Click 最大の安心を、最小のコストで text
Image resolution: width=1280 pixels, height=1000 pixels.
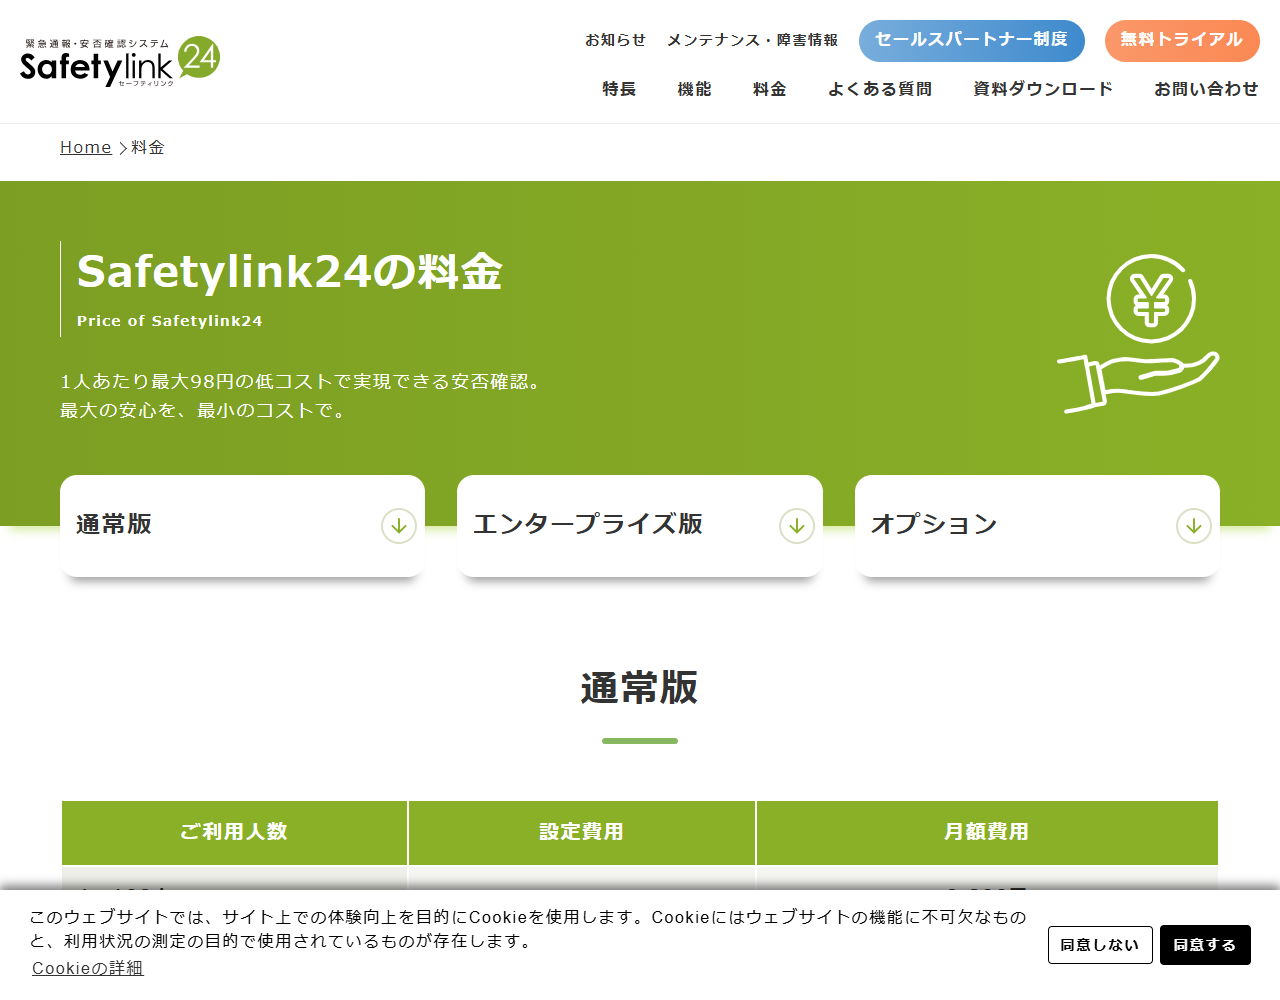pos(205,410)
